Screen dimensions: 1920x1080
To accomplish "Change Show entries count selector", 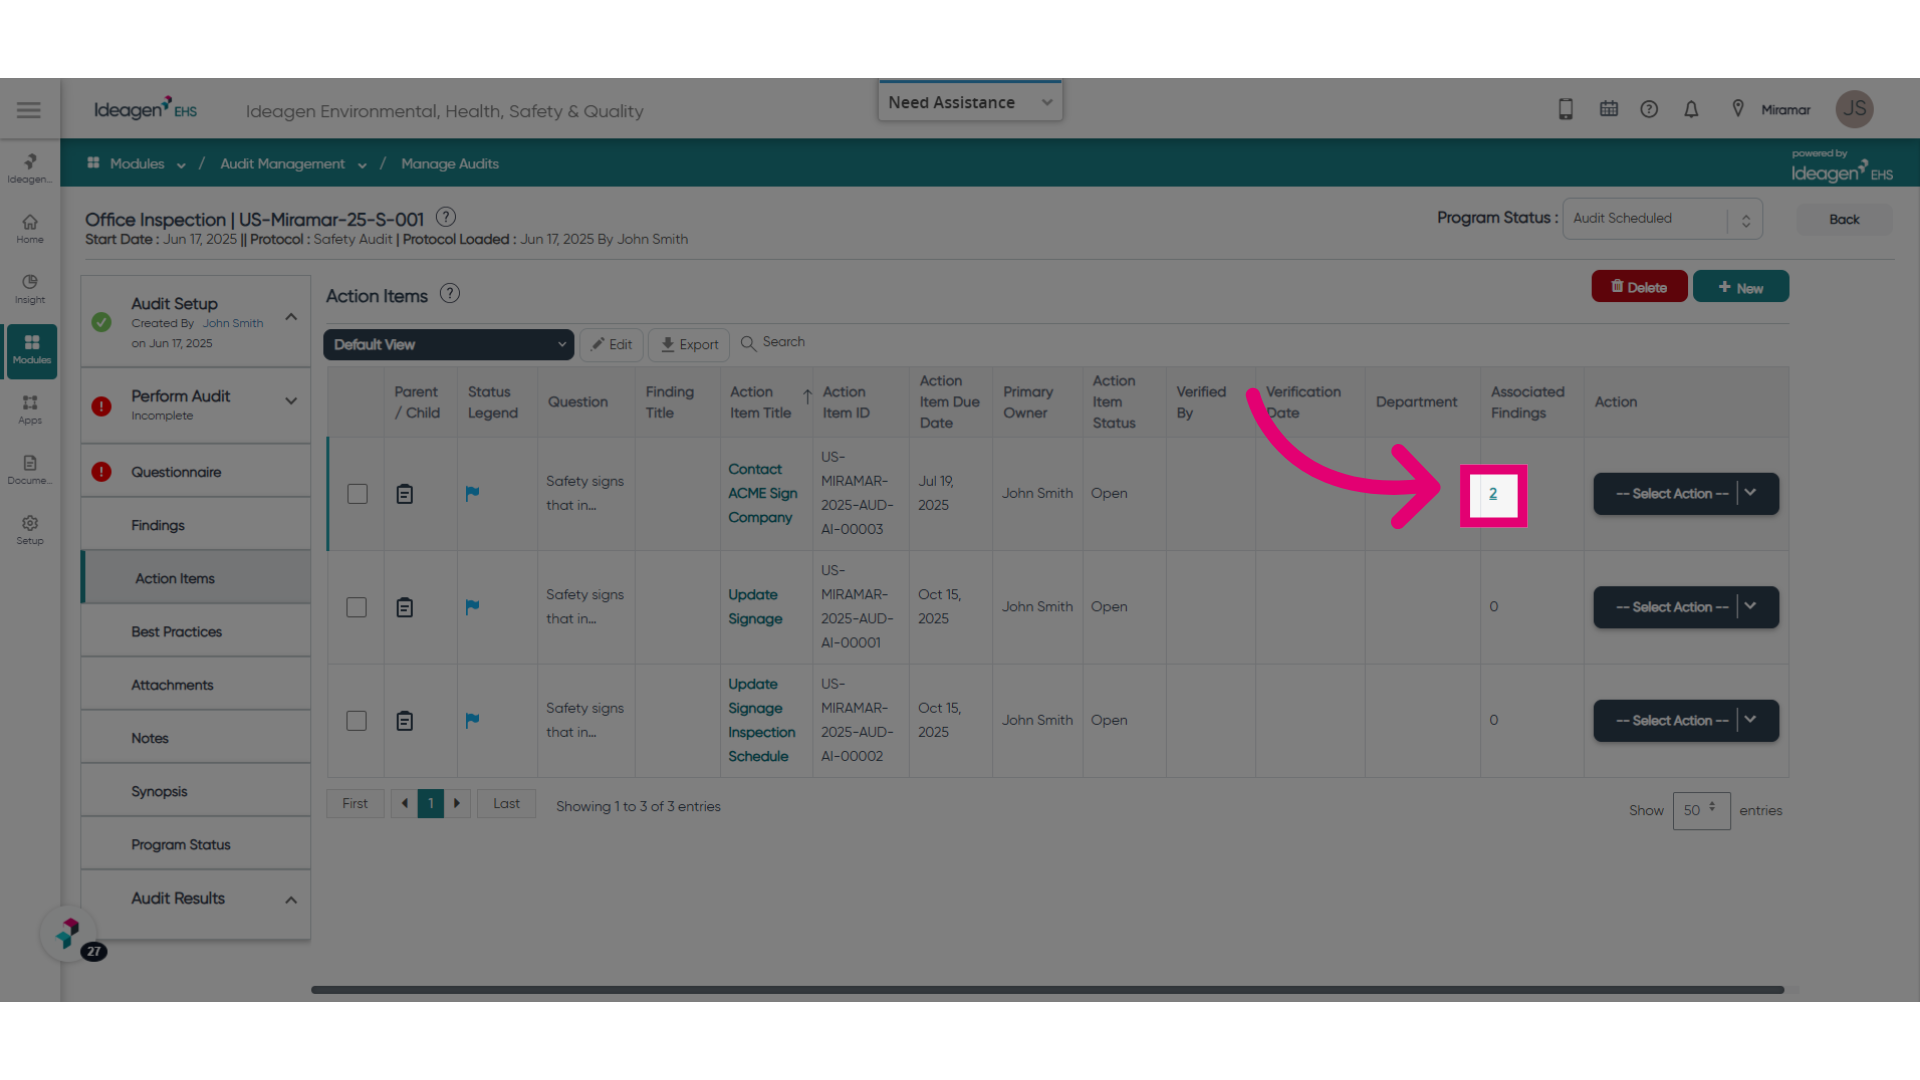I will (x=1701, y=810).
